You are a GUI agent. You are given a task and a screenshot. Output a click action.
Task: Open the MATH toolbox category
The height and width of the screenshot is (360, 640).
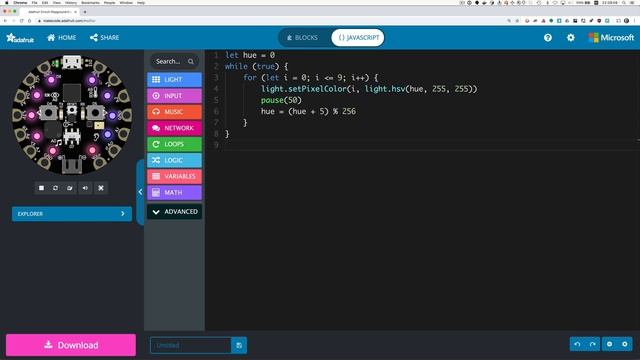coord(174,193)
